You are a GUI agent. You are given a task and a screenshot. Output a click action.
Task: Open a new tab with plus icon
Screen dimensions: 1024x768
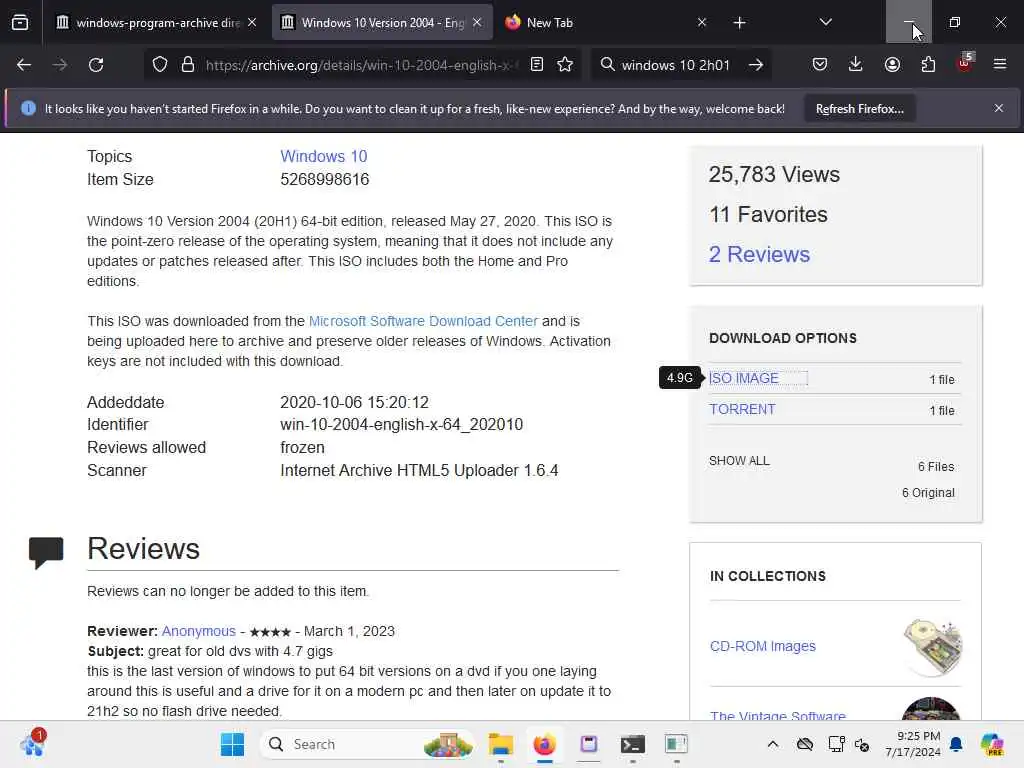click(739, 23)
